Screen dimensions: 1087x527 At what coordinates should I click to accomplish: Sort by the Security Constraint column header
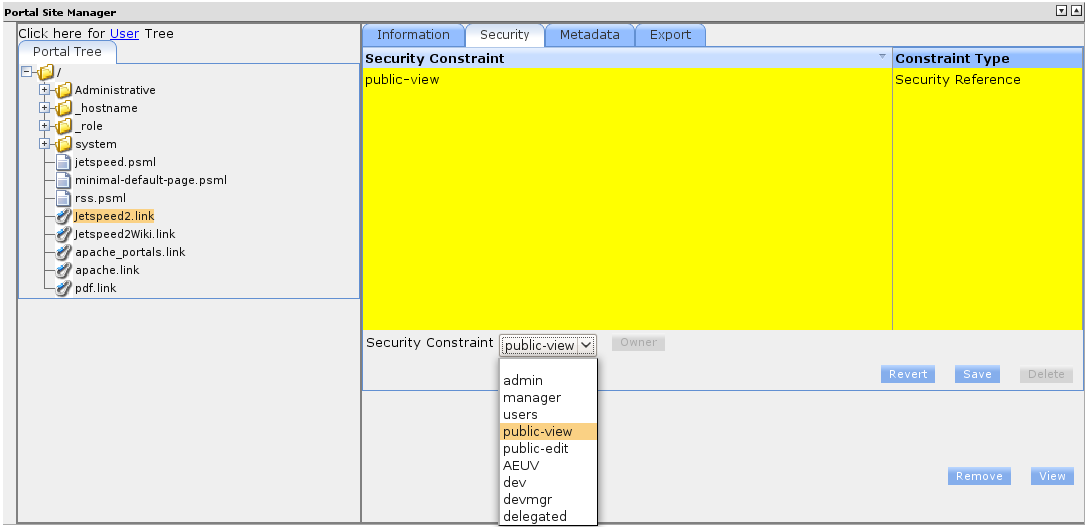(626, 59)
